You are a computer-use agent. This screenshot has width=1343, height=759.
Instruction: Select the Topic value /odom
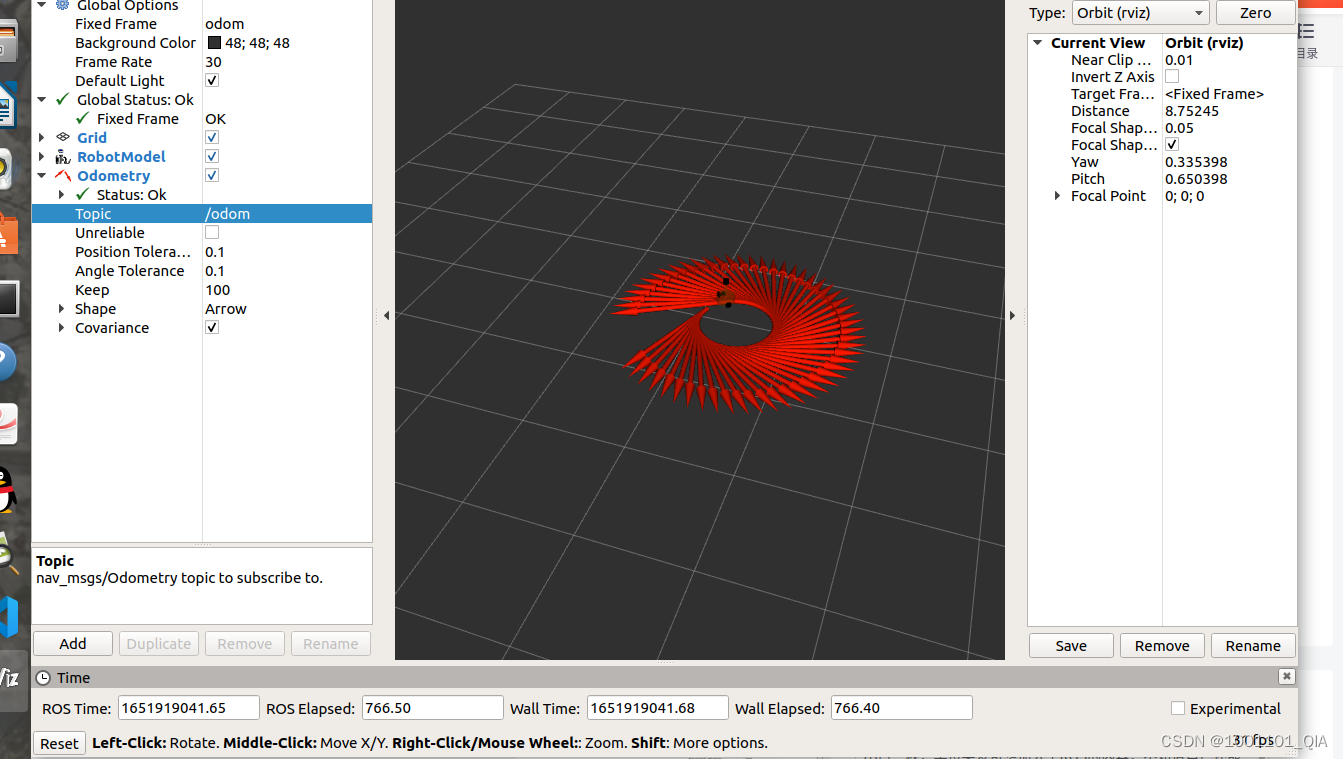[227, 213]
